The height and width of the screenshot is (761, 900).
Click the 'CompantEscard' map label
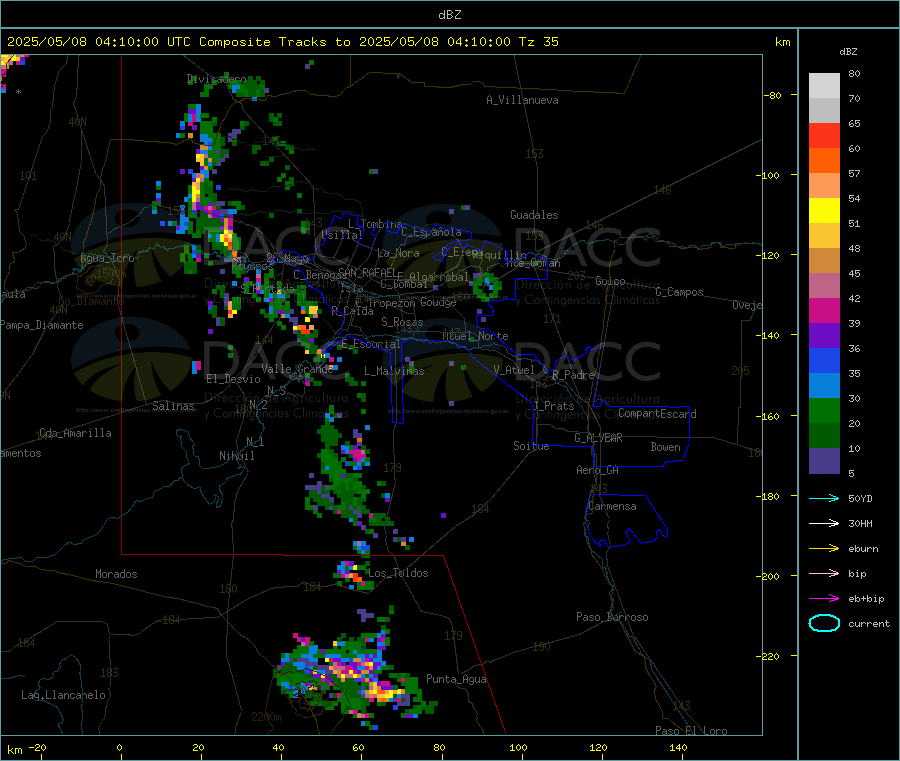(658, 414)
